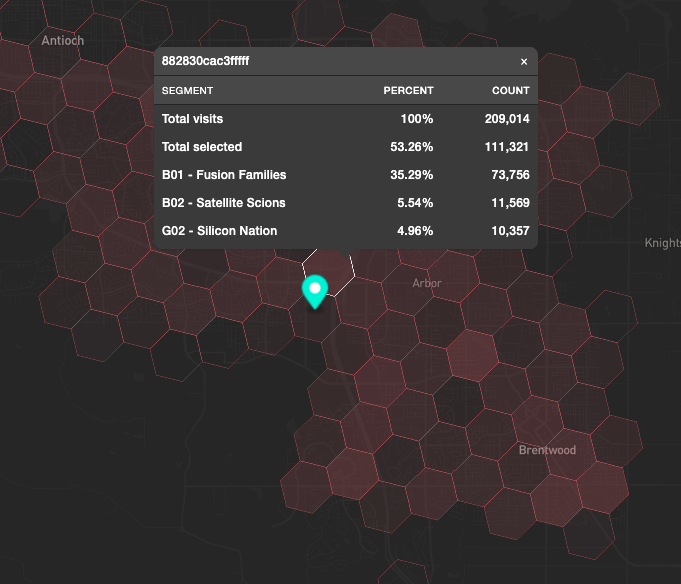This screenshot has width=681, height=584.
Task: Click the 35.29% percent value
Action: [x=411, y=175]
